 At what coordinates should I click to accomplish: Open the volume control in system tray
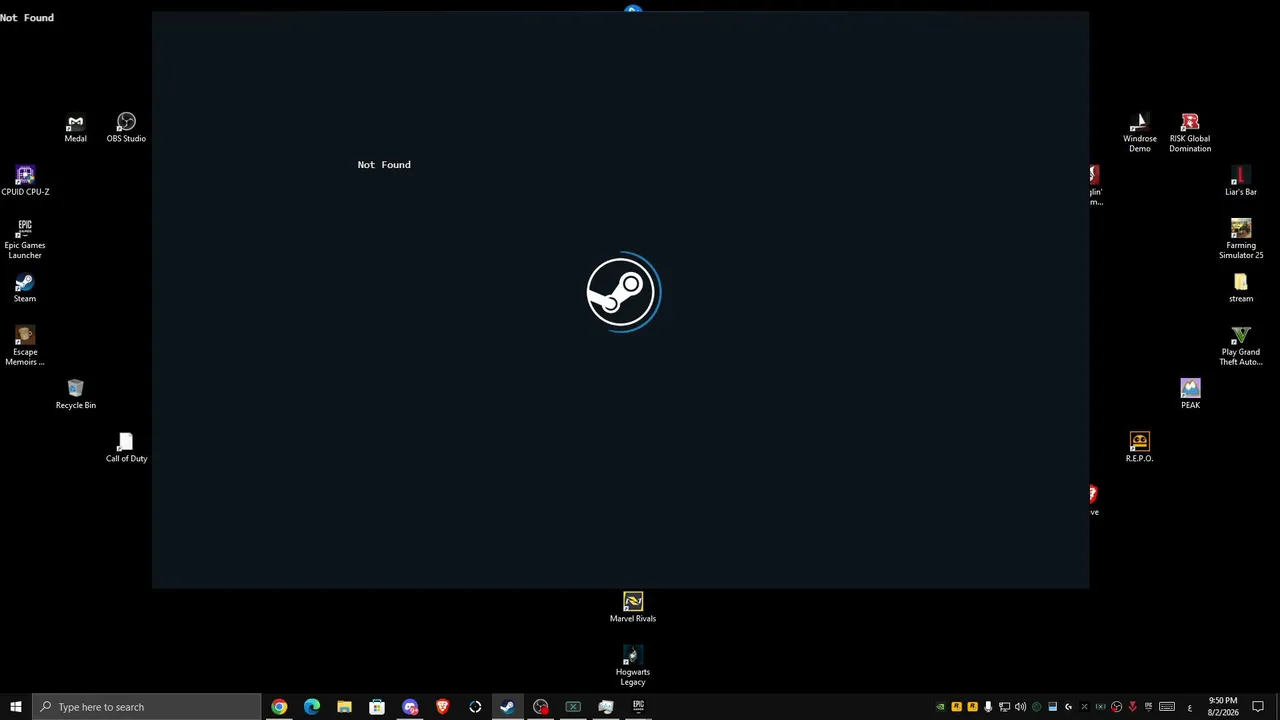coord(1020,707)
